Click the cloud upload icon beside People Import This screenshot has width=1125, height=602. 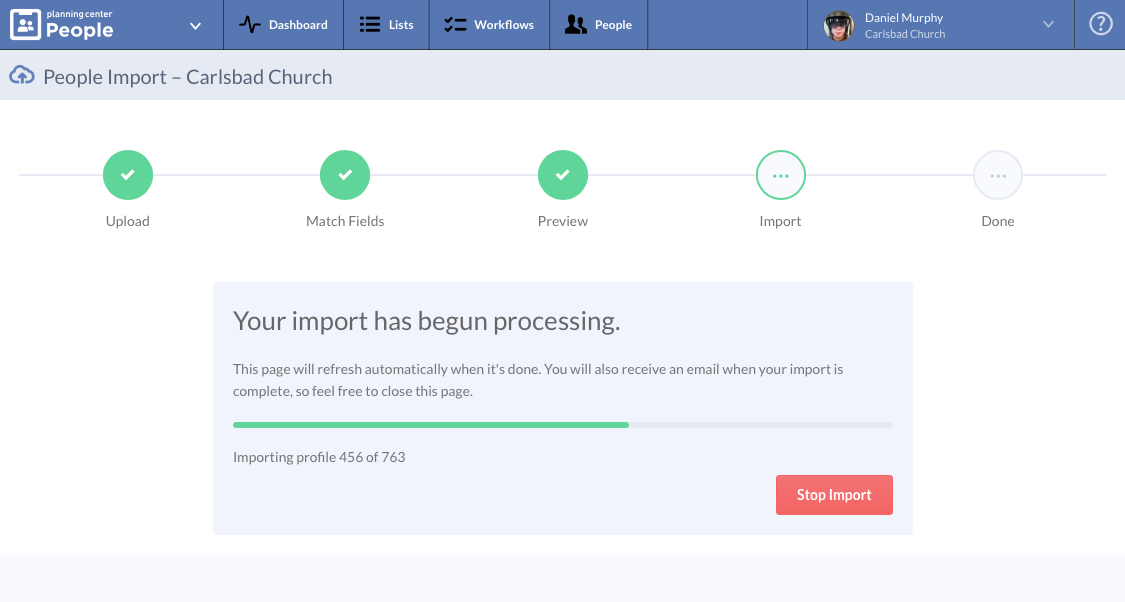pos(22,76)
